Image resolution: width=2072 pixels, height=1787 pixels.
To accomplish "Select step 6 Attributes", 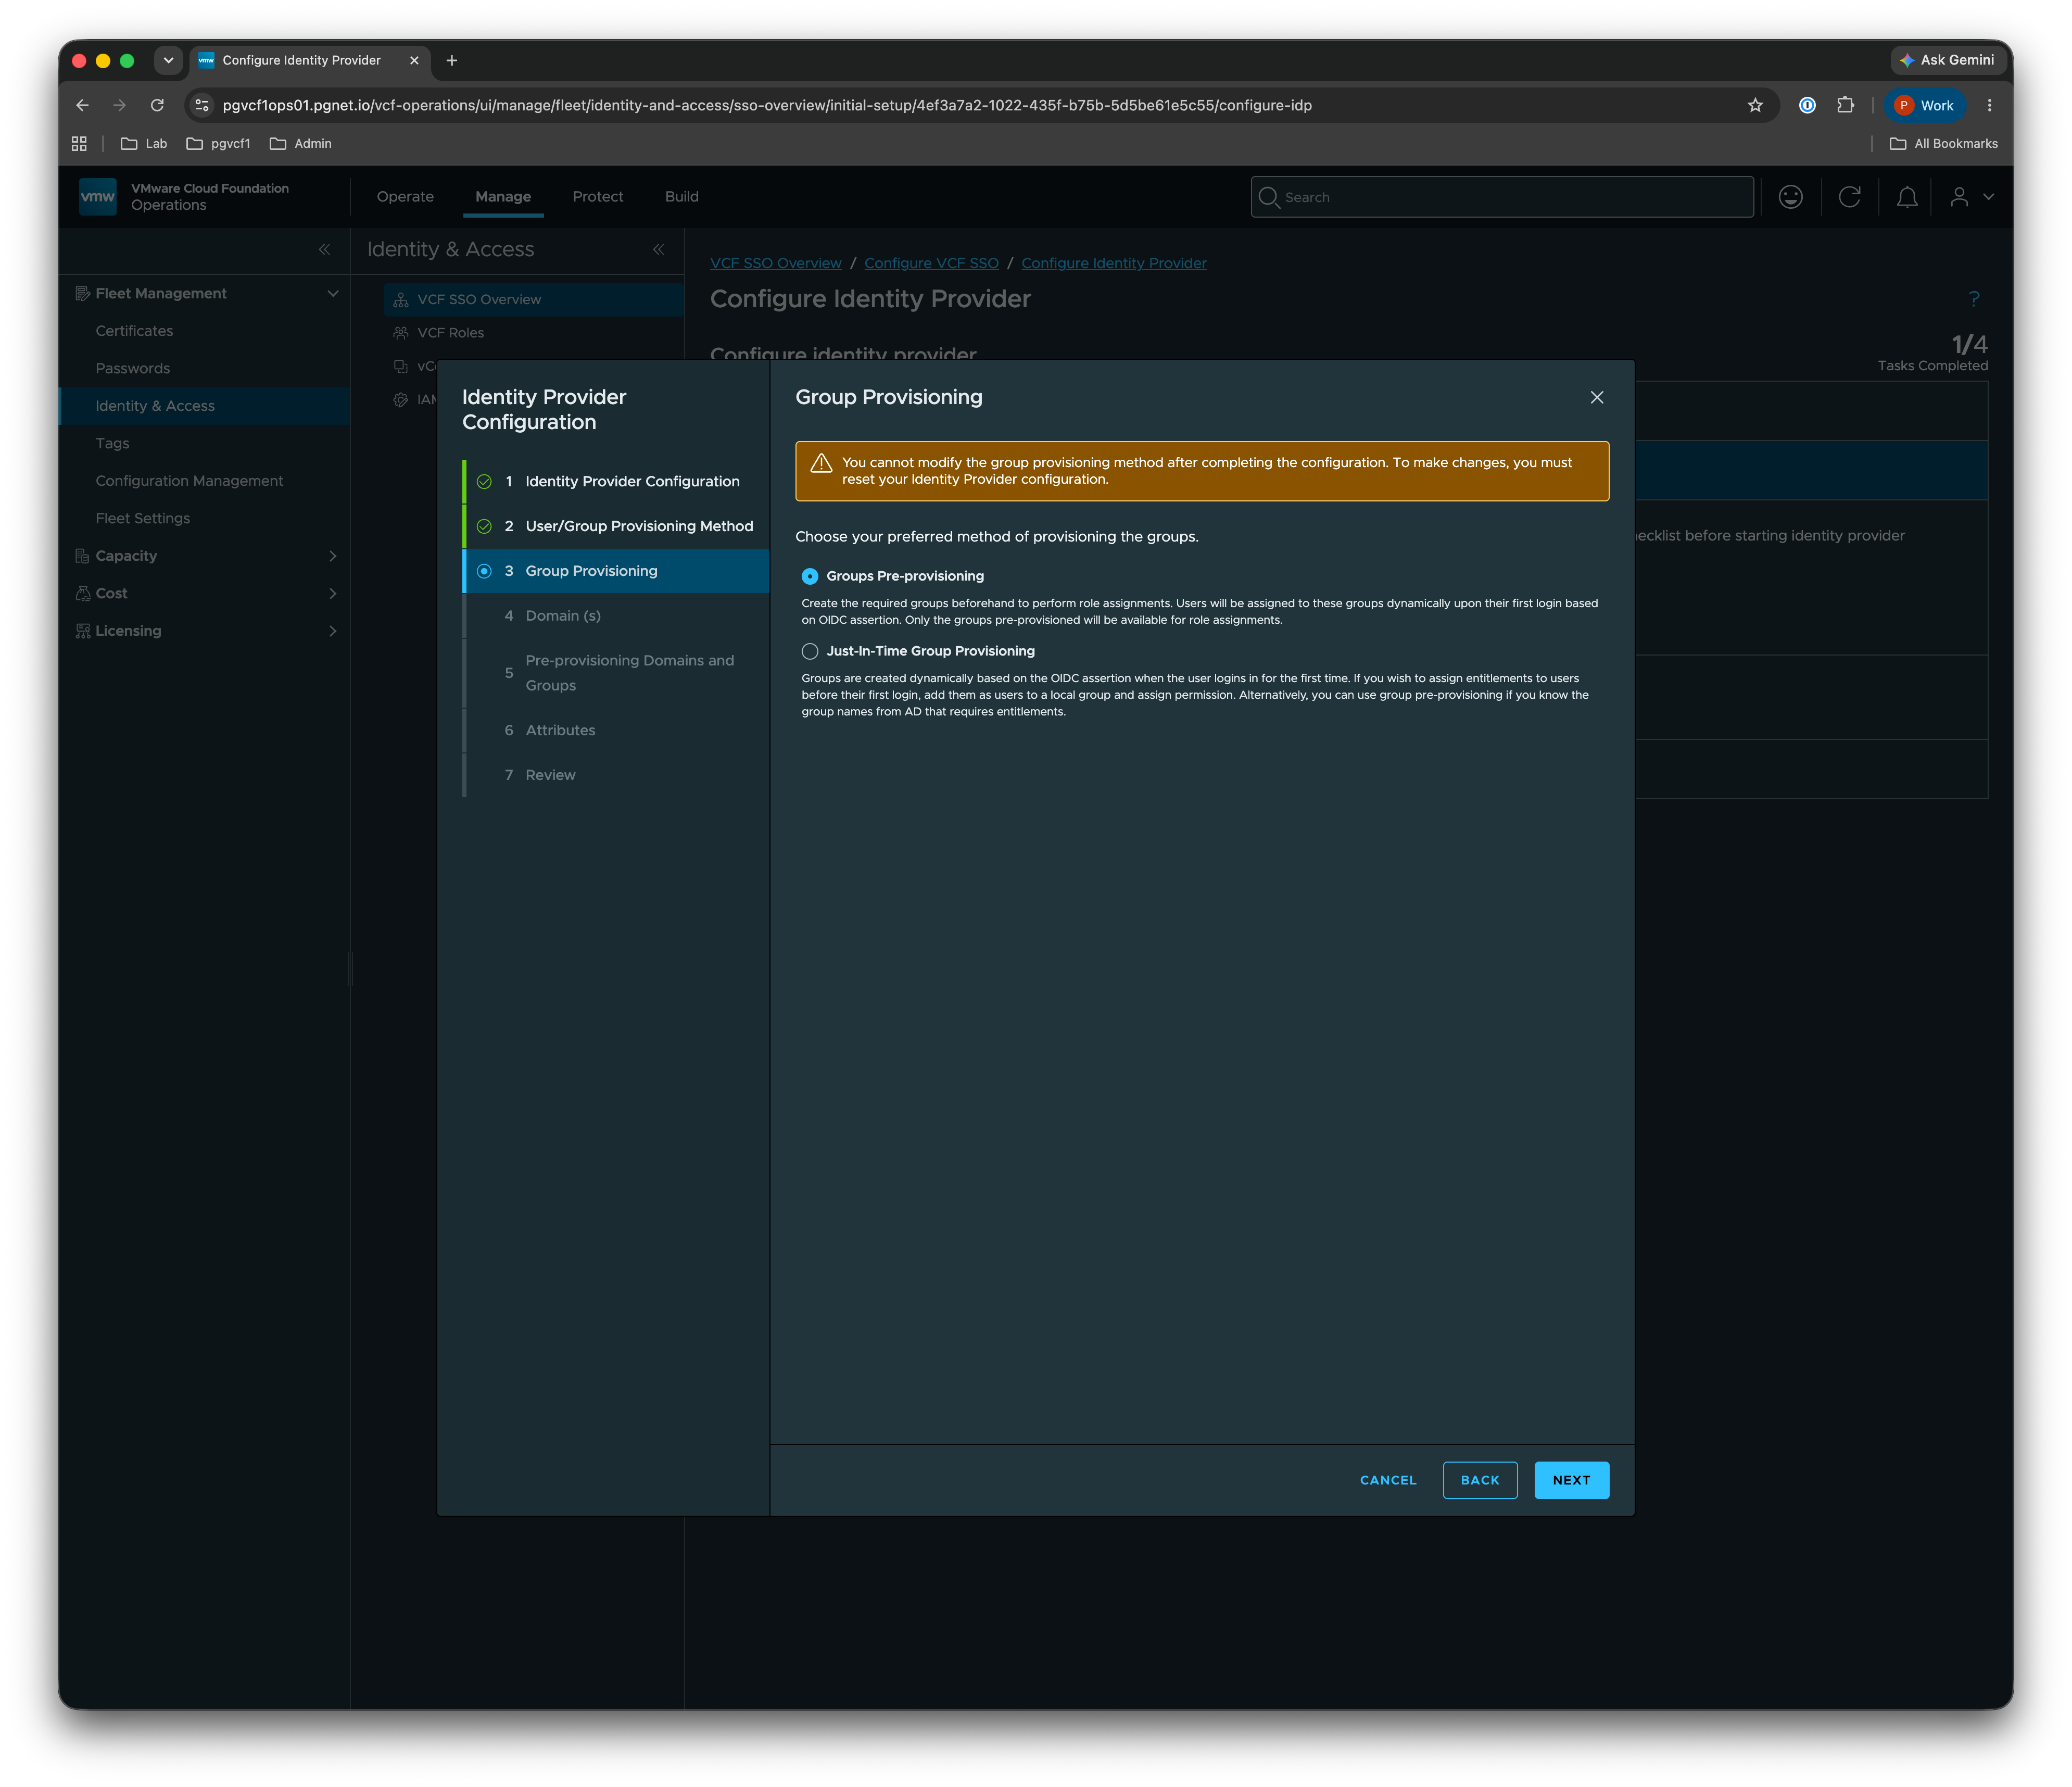I will [x=616, y=730].
